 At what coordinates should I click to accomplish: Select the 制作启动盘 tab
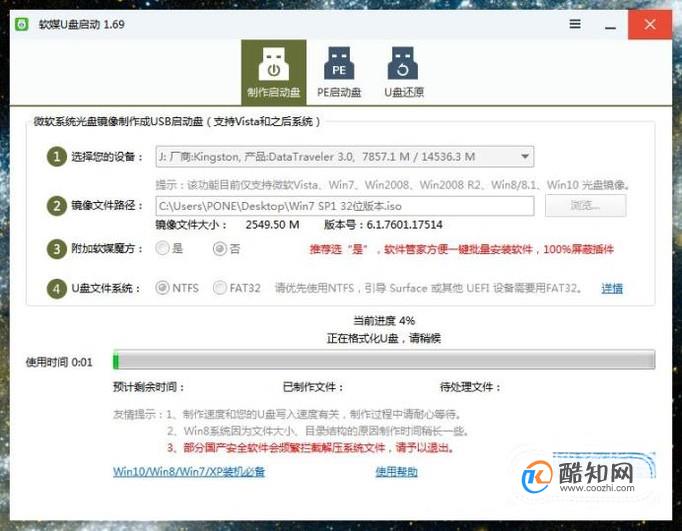pyautogui.click(x=274, y=73)
